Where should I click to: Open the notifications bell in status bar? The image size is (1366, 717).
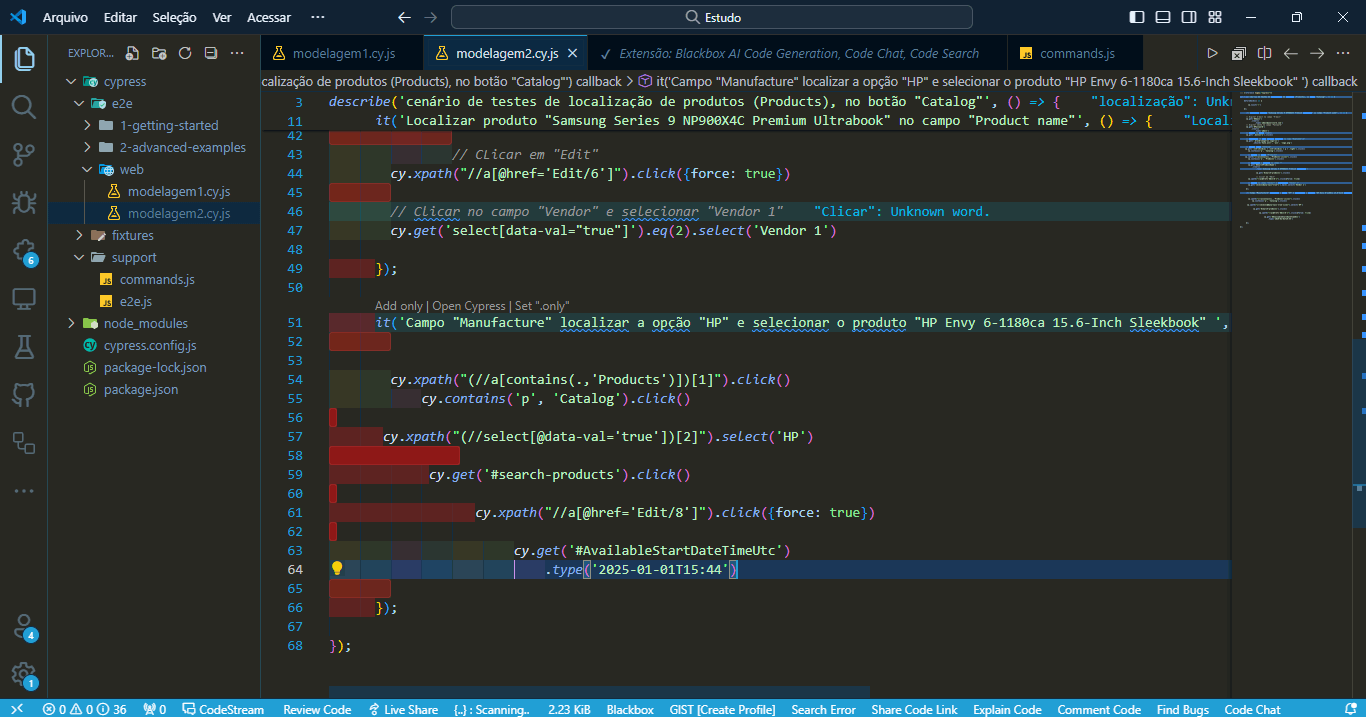tap(1350, 709)
